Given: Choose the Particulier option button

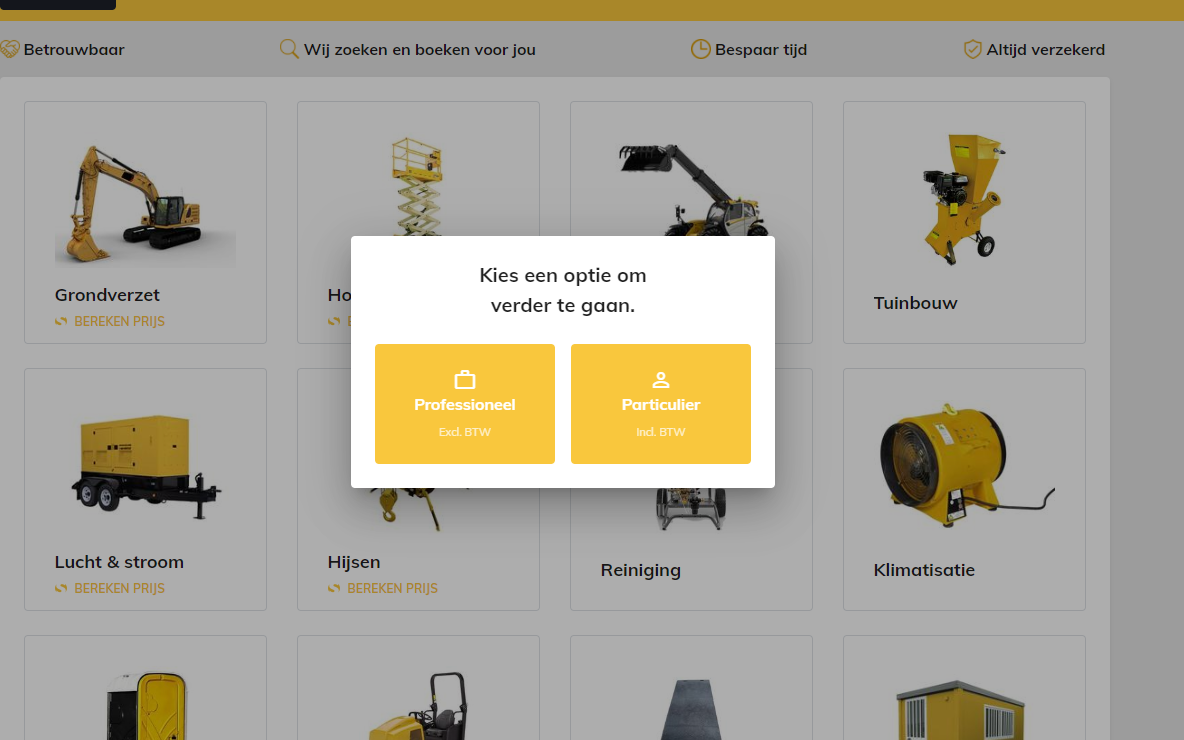Looking at the screenshot, I should point(661,404).
